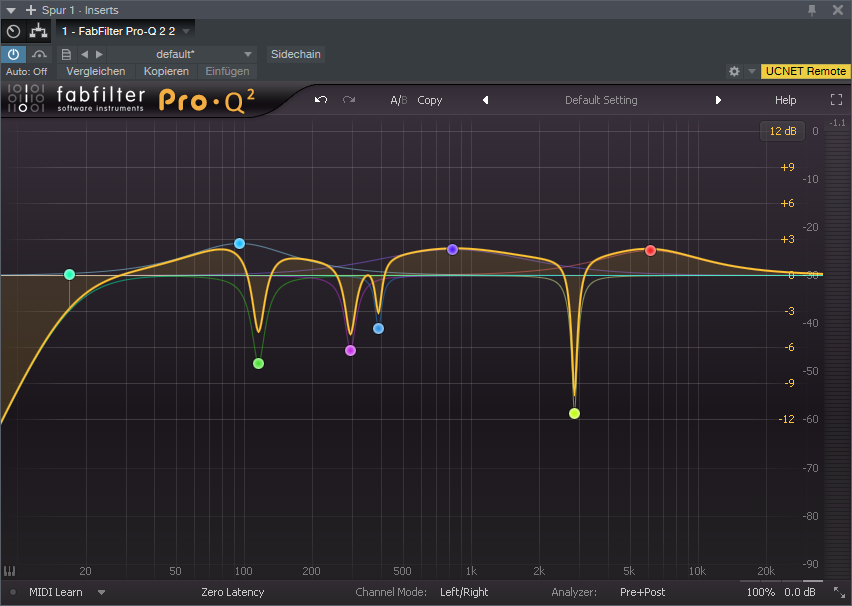Go to next preset arrow
Screen dimensions: 852x606
[x=718, y=100]
